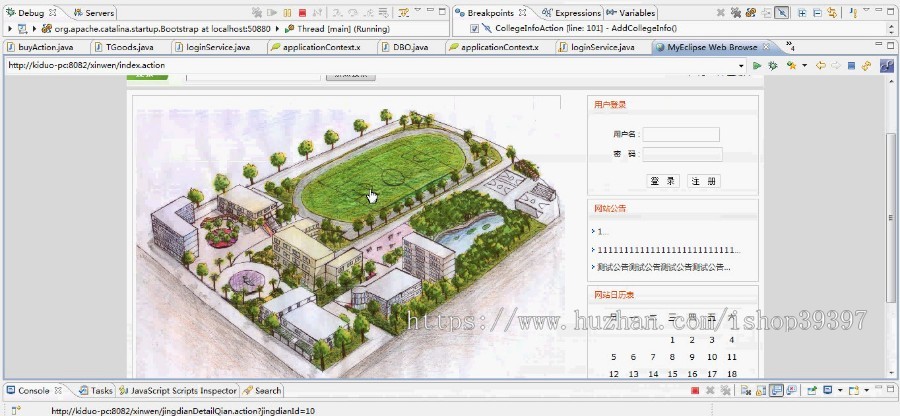Image resolution: width=900 pixels, height=416 pixels.
Task: Click the browser favorites star icon
Action: [x=792, y=66]
